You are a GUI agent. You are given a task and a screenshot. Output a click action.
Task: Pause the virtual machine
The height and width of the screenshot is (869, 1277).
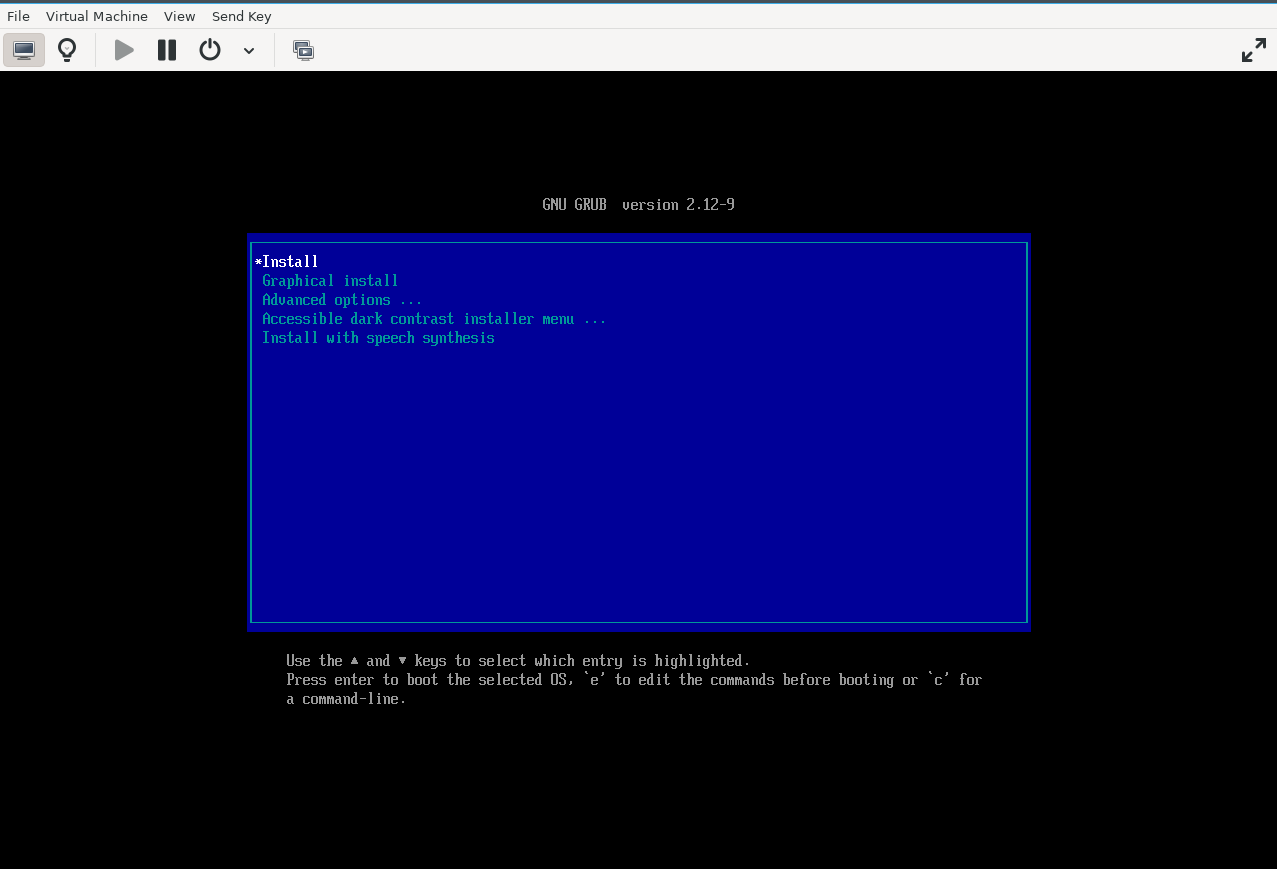(x=166, y=49)
